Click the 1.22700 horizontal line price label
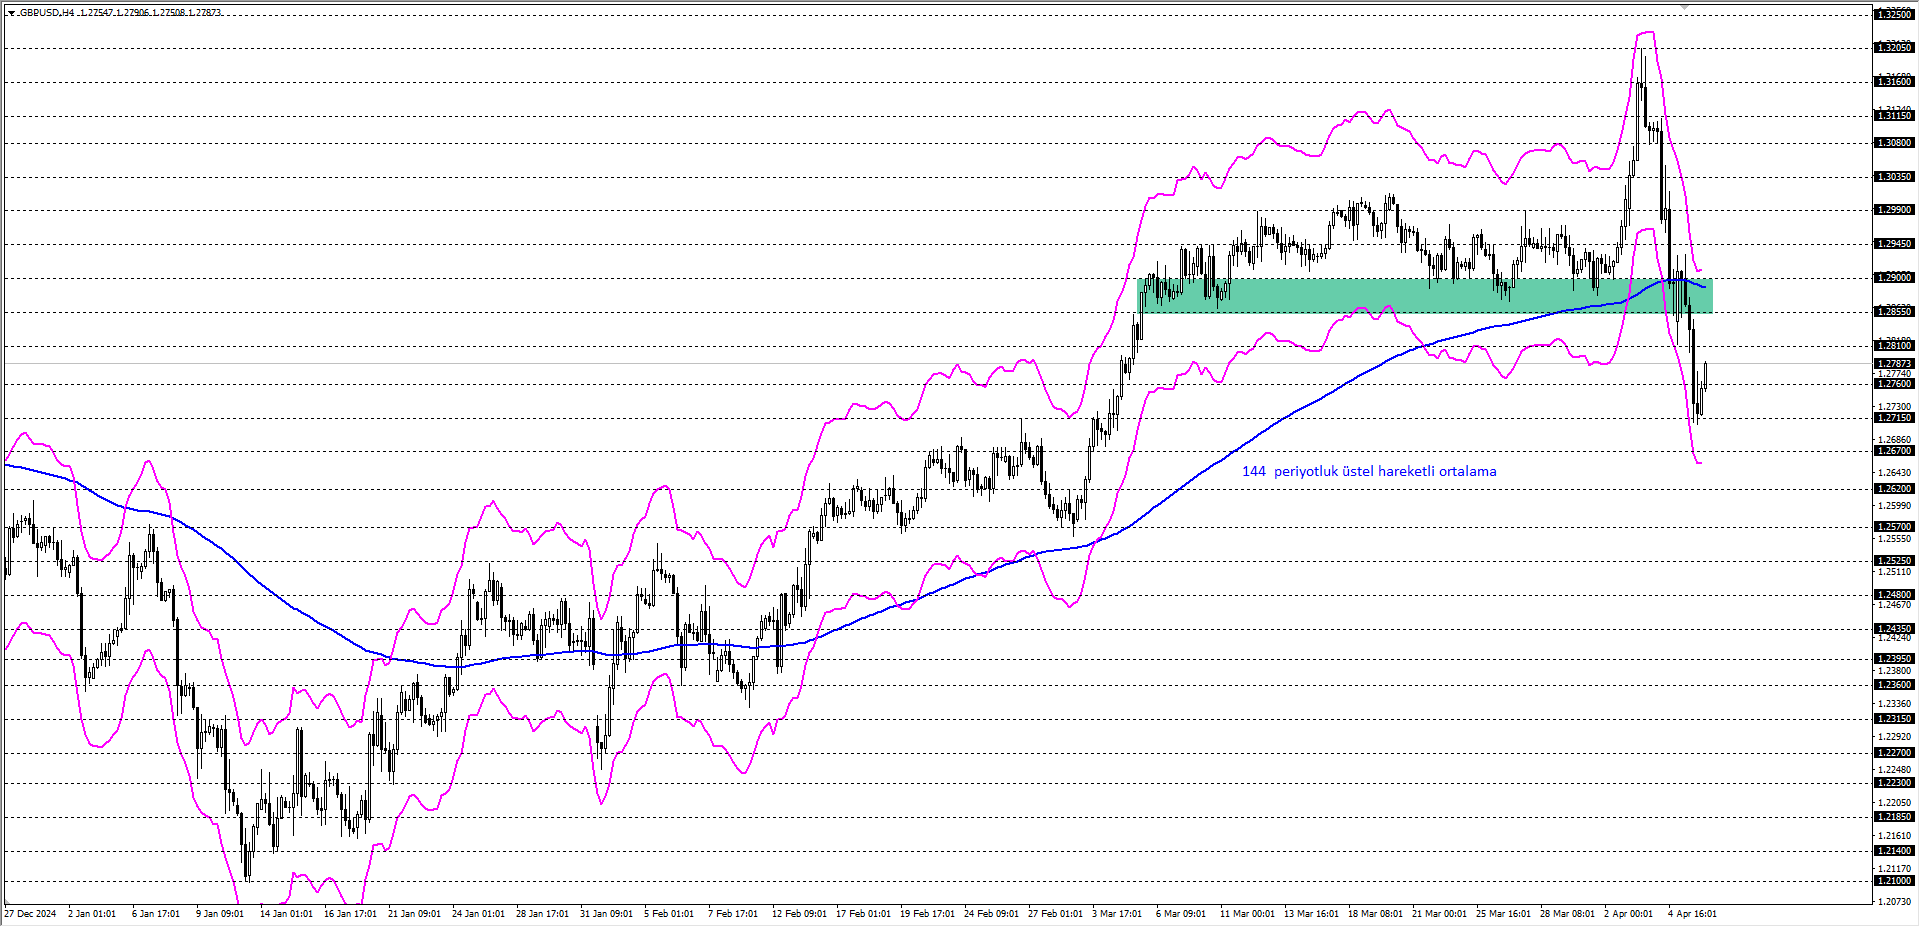Screen dimensions: 1920x927 [1894, 753]
